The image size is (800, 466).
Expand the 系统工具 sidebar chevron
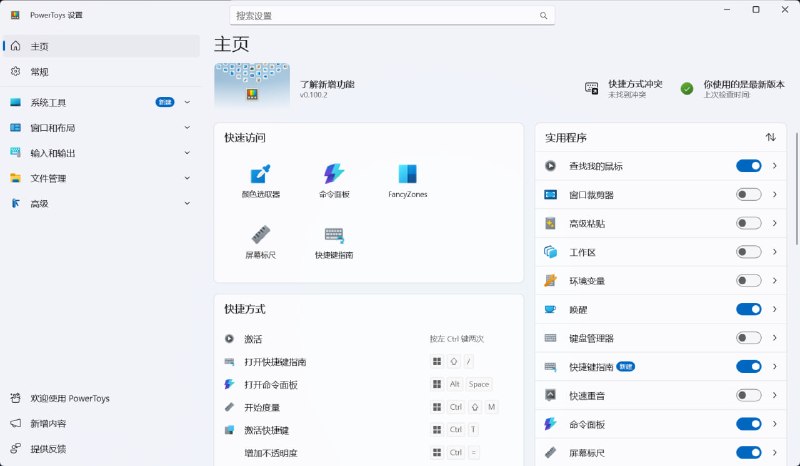187,102
